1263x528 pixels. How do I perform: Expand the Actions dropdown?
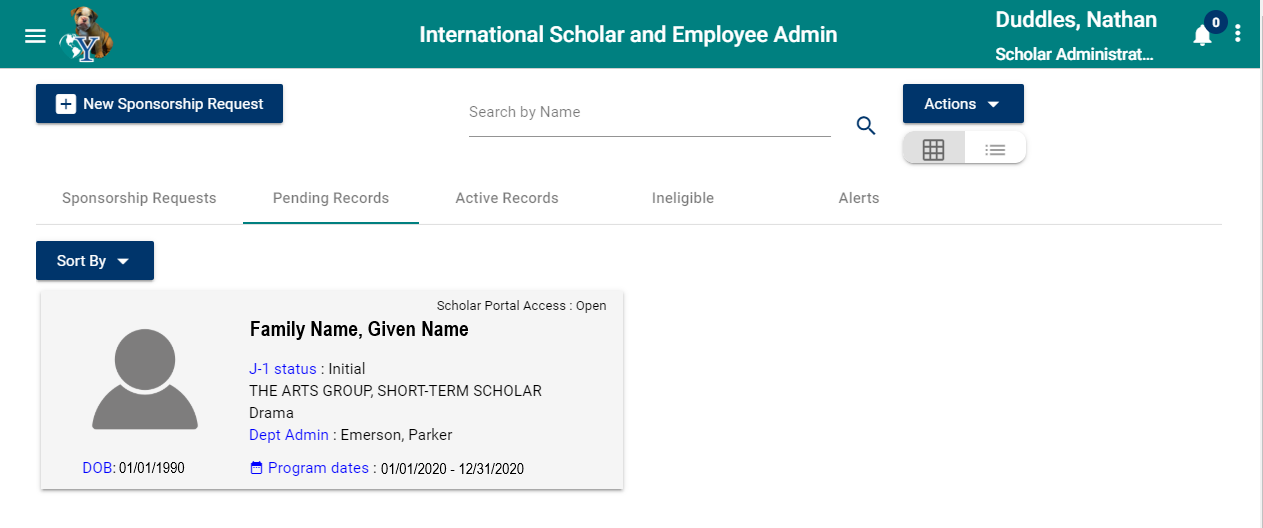(962, 104)
